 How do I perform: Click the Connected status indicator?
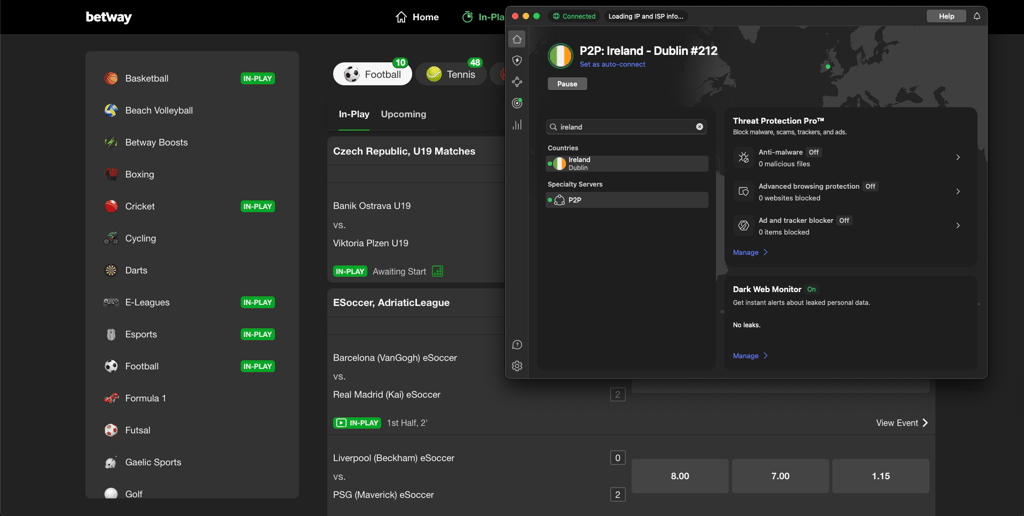tap(574, 16)
